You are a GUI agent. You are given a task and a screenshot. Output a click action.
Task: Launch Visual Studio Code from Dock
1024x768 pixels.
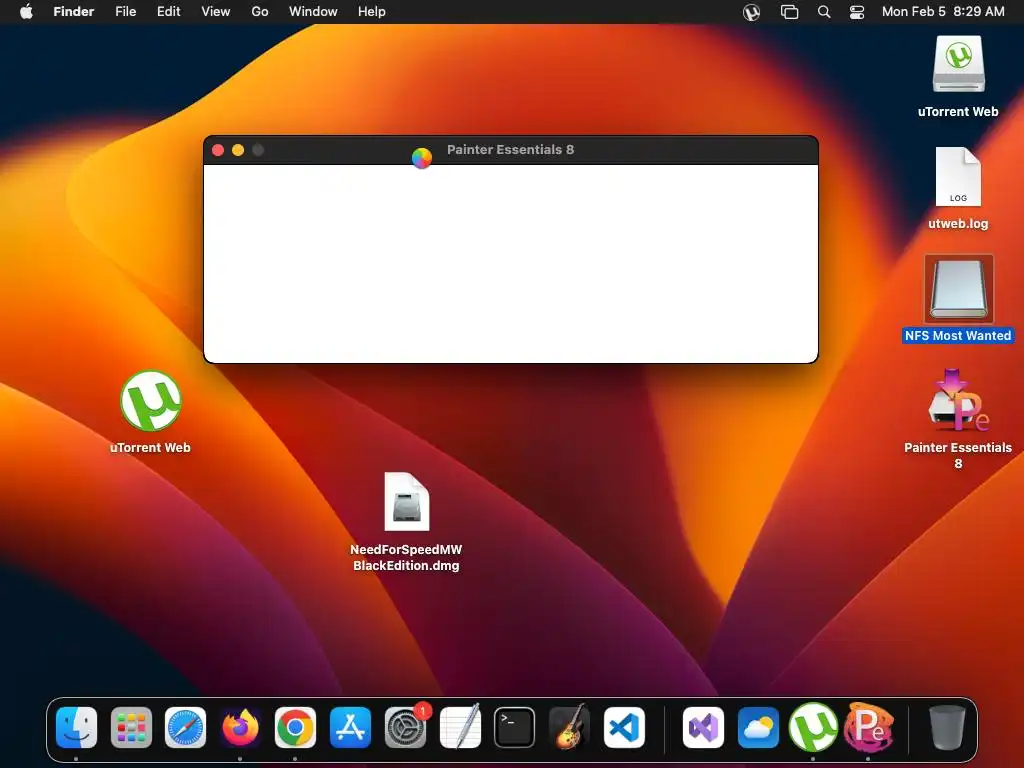(624, 728)
